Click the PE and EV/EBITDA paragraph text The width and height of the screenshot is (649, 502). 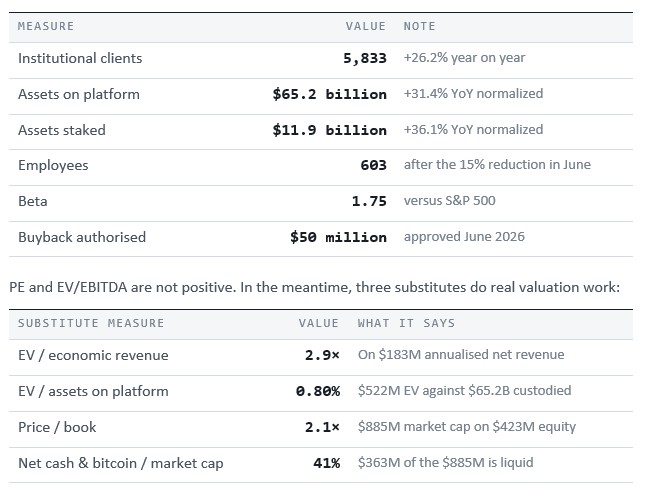coord(315,288)
